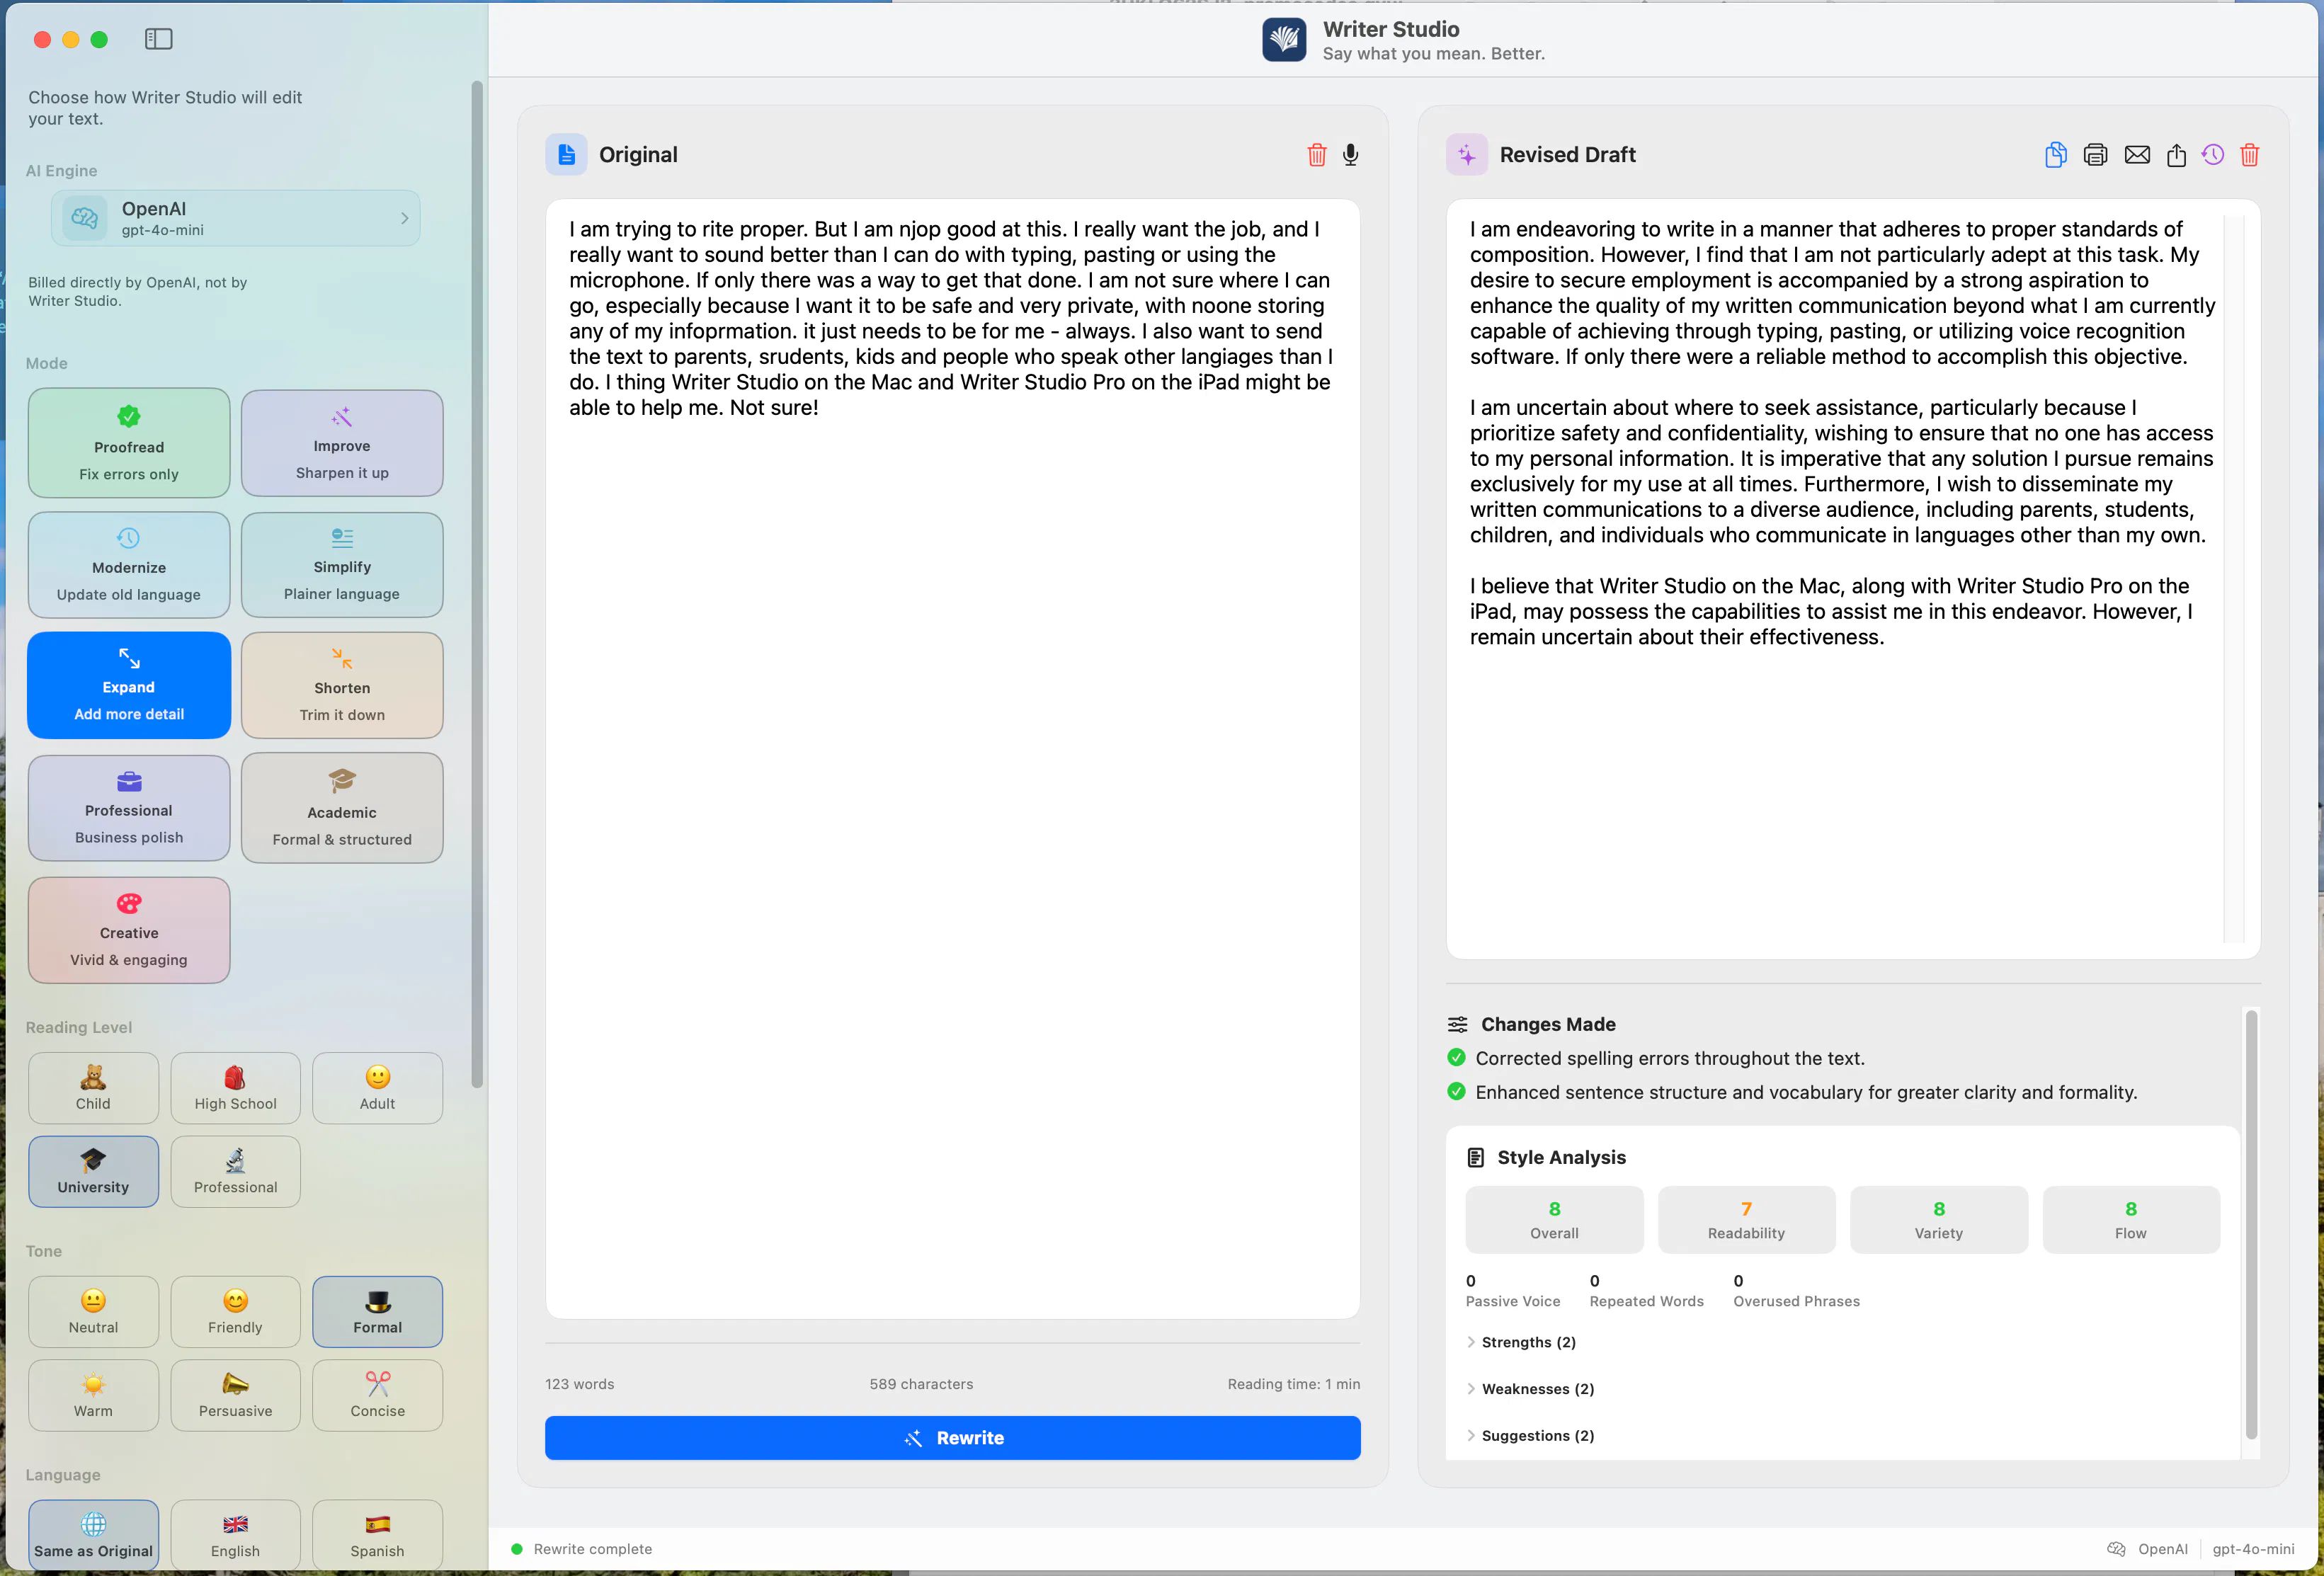Select the Modernize mode
2324x1576 pixels.
[x=129, y=565]
